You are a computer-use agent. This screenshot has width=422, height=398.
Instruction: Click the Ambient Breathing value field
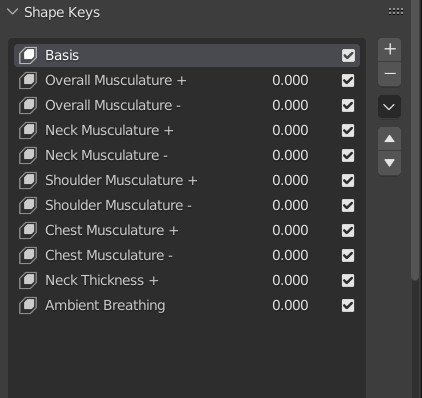point(290,305)
